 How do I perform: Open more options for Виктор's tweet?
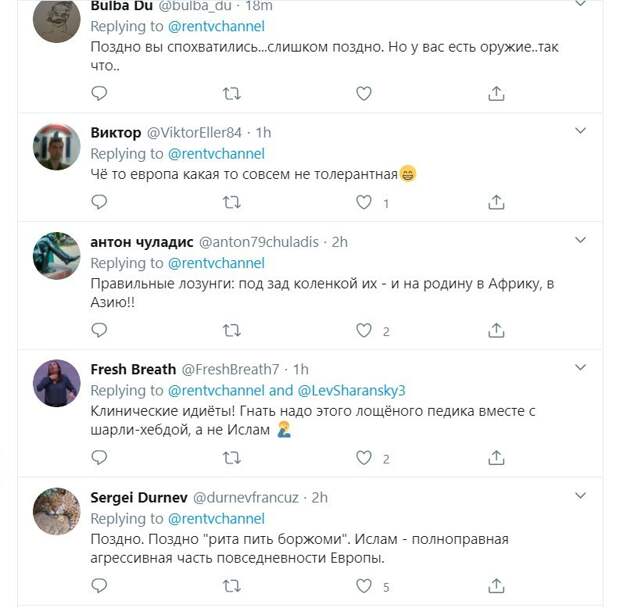point(579,131)
